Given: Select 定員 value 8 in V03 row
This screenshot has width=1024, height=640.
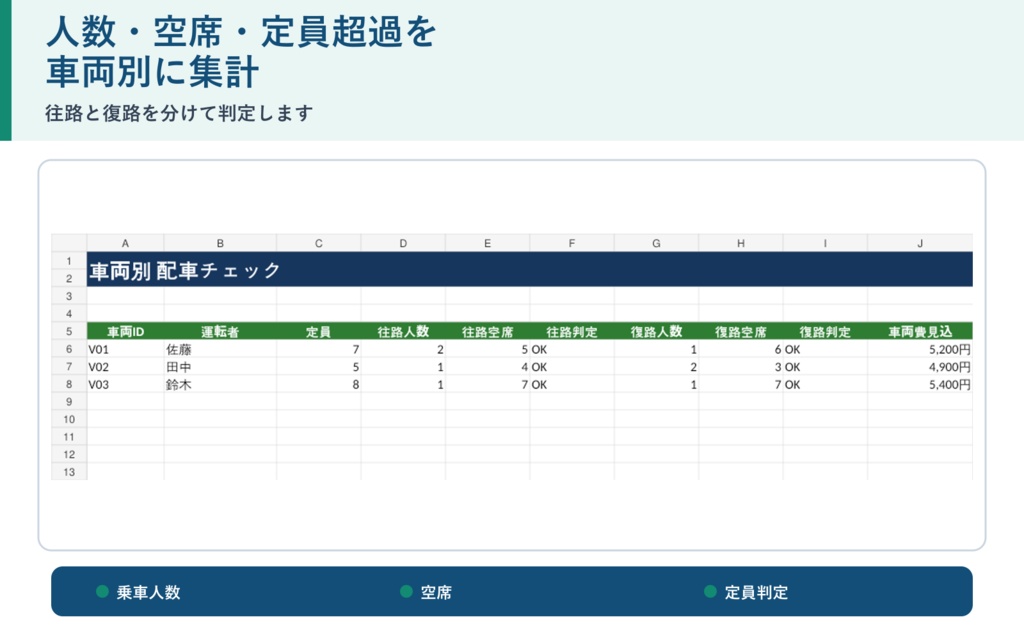Looking at the screenshot, I should 319,384.
